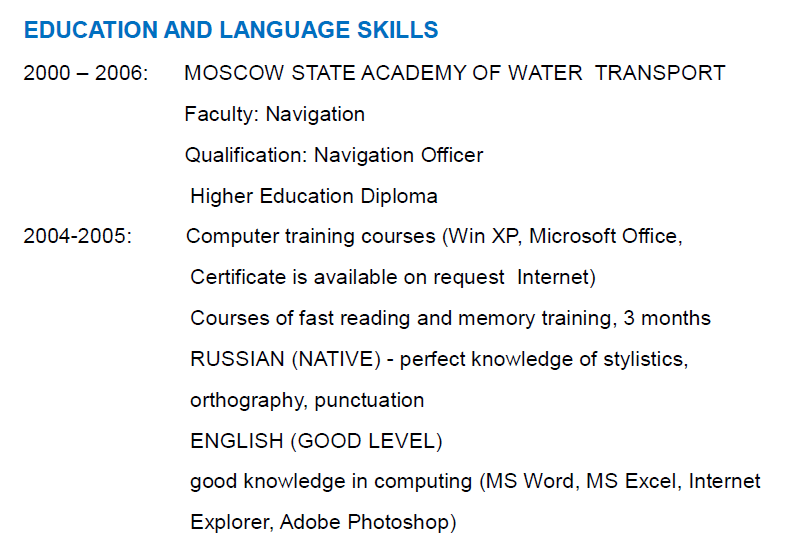Image resolution: width=803 pixels, height=550 pixels.
Task: Click the Explorer, Adobe Photoshop line
Action: 322,522
